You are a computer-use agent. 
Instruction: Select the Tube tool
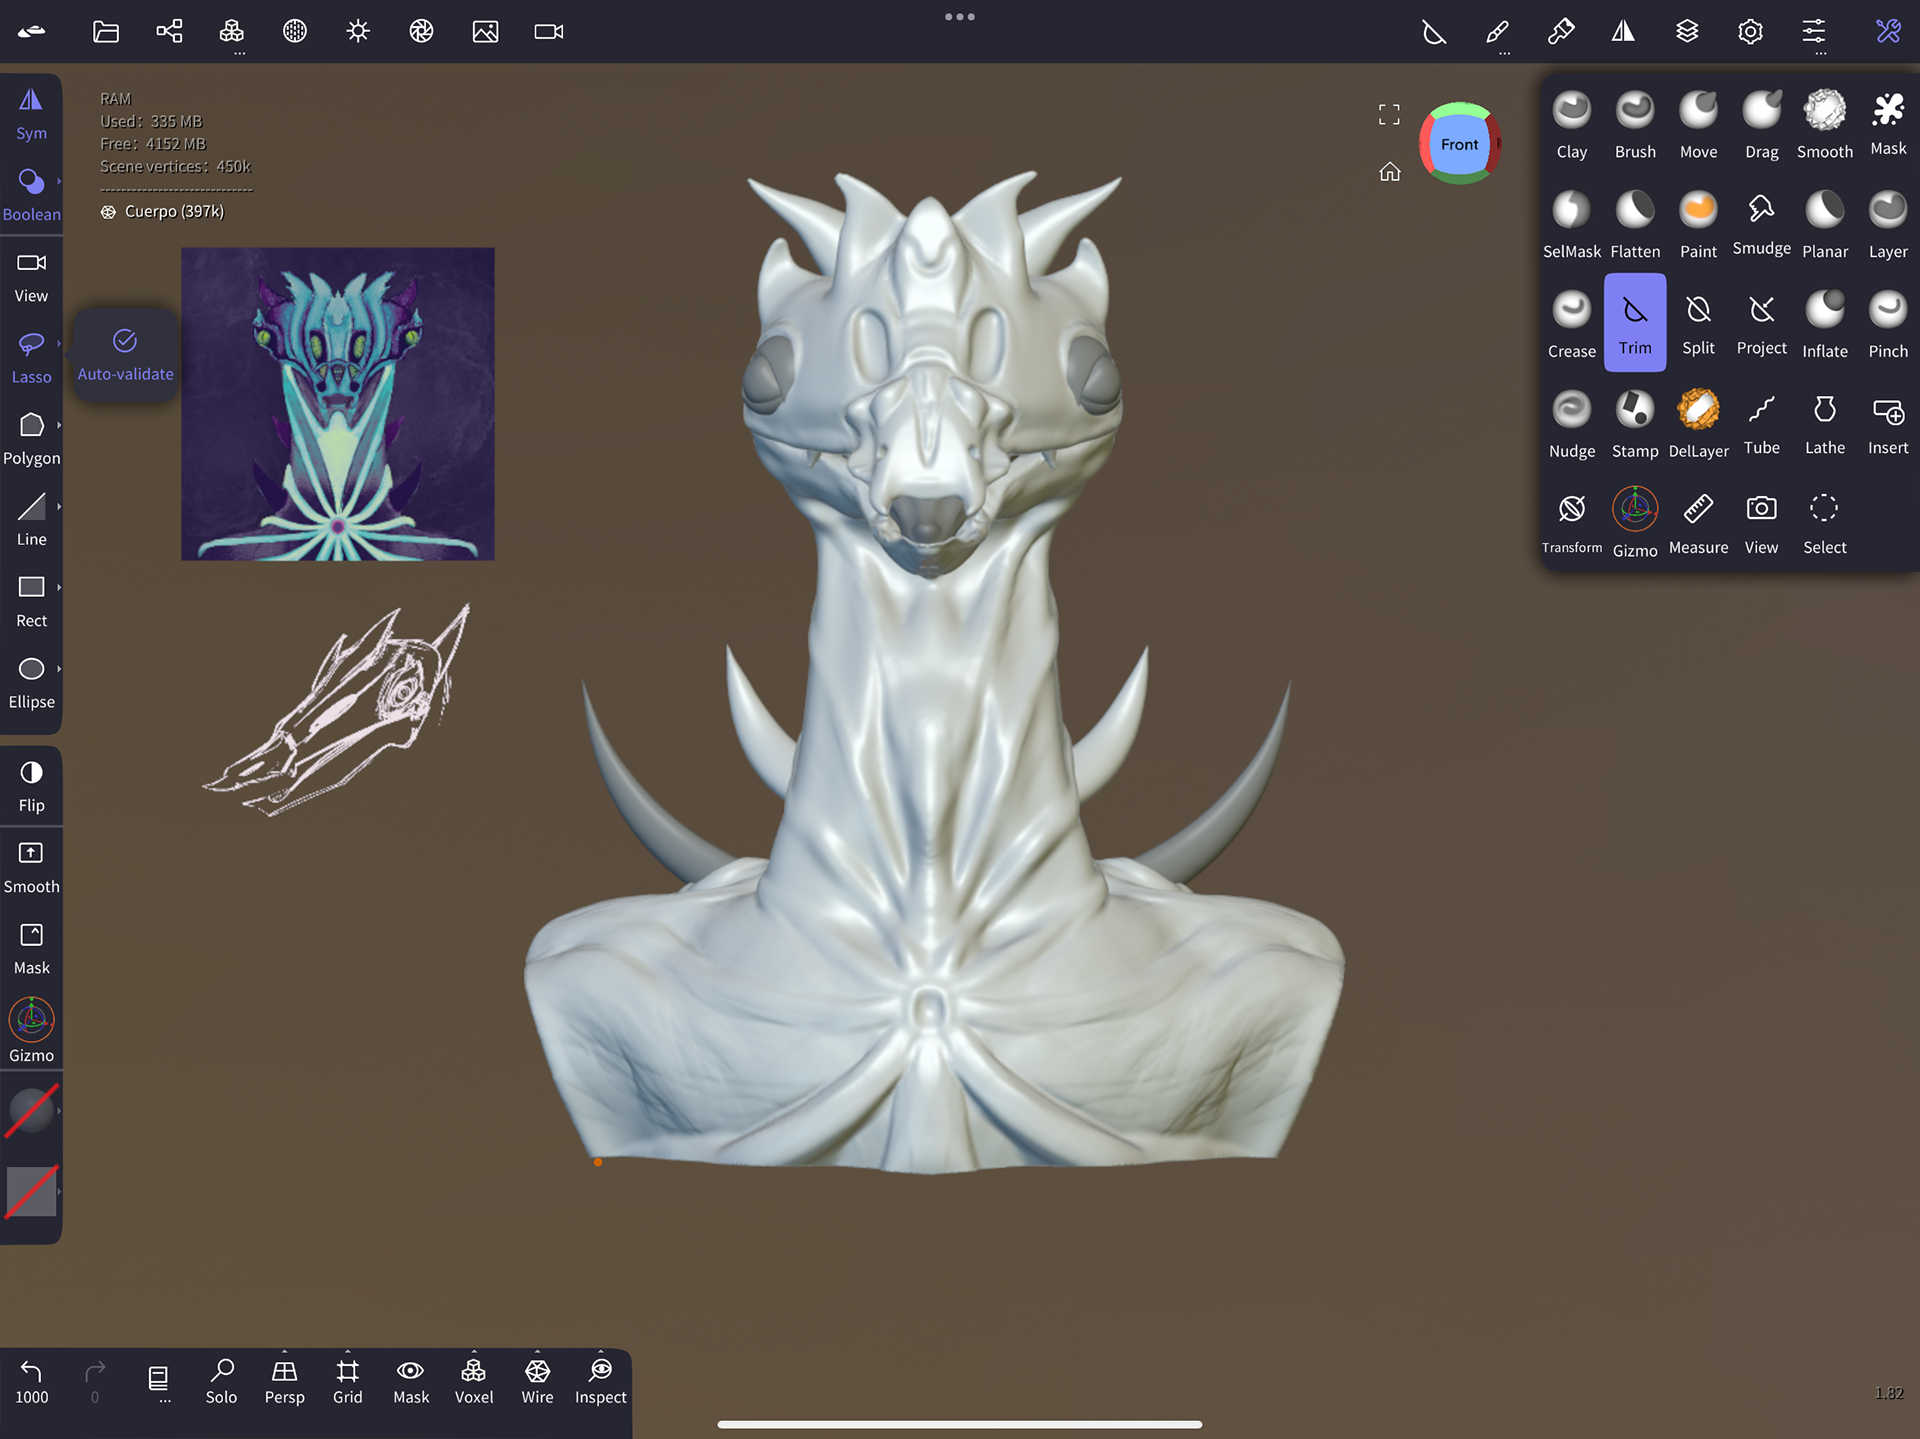pos(1761,423)
